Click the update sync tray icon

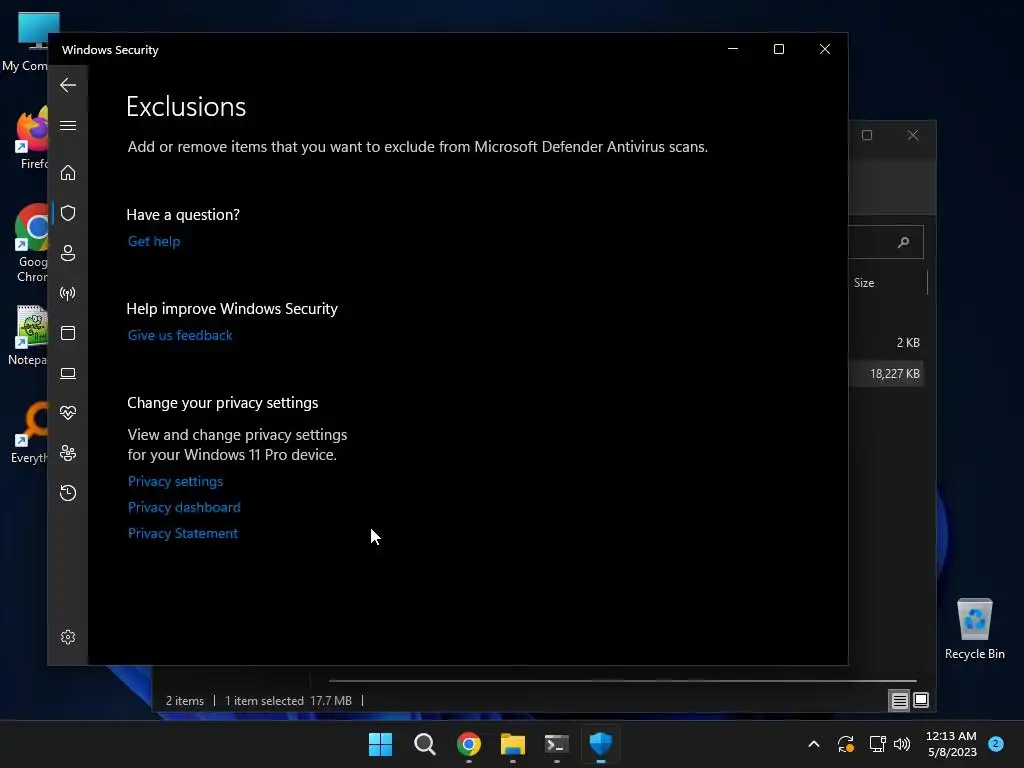(846, 744)
